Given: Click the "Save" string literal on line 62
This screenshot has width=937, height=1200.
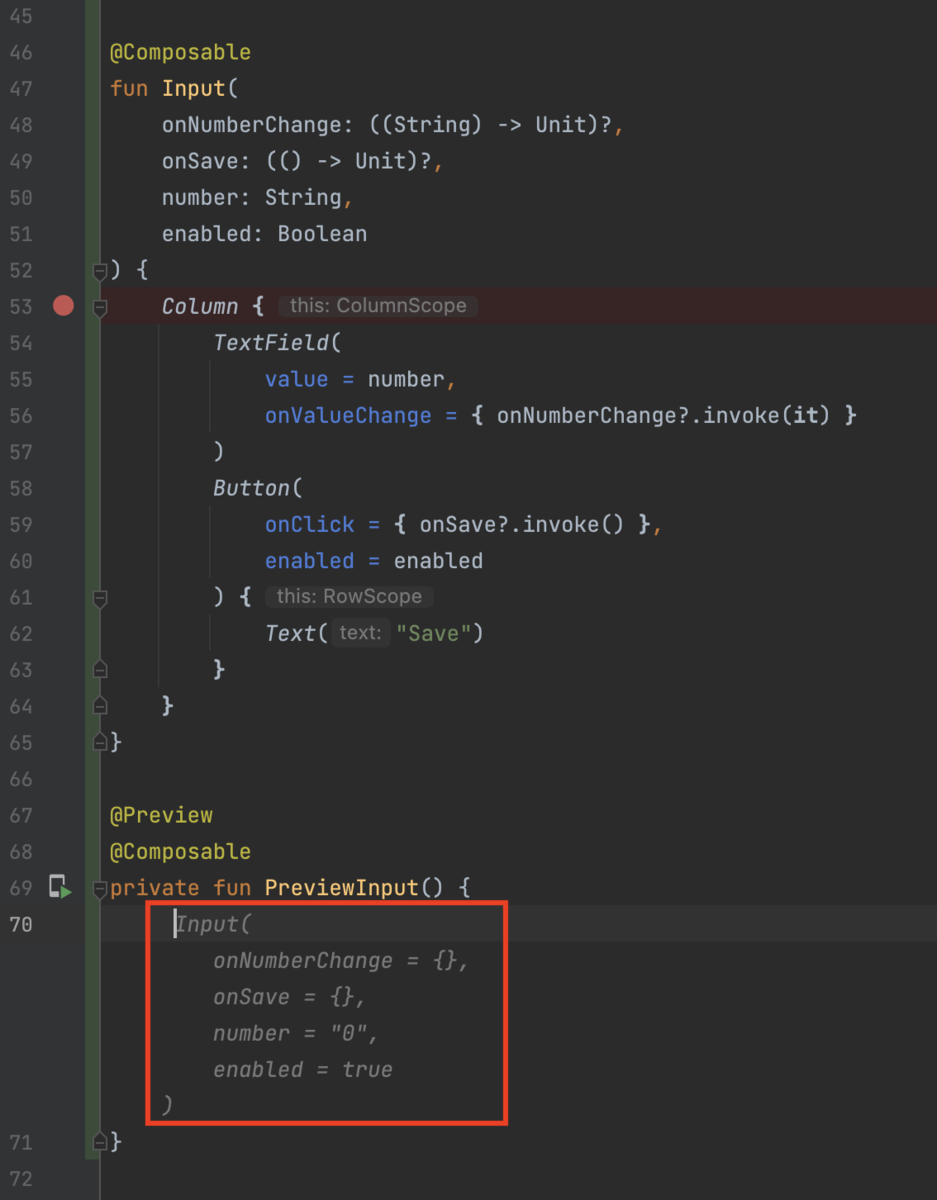Looking at the screenshot, I should coord(434,633).
